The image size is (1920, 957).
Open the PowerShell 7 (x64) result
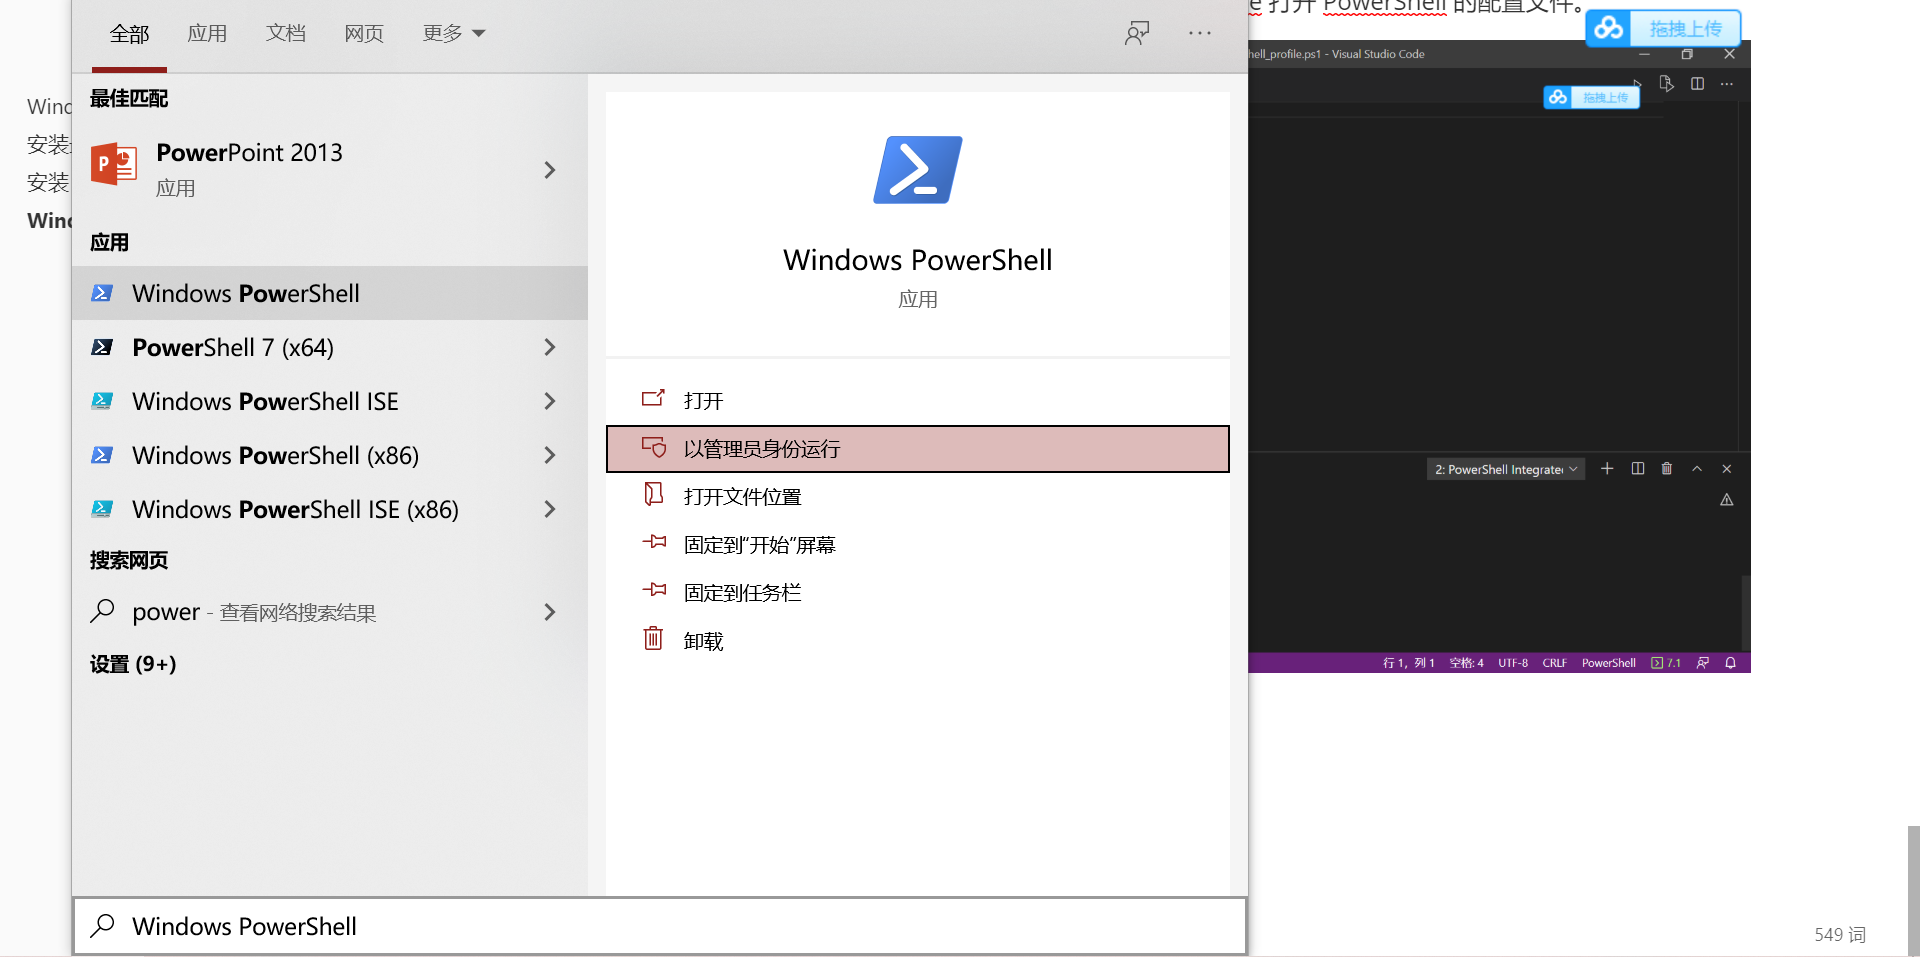click(330, 347)
